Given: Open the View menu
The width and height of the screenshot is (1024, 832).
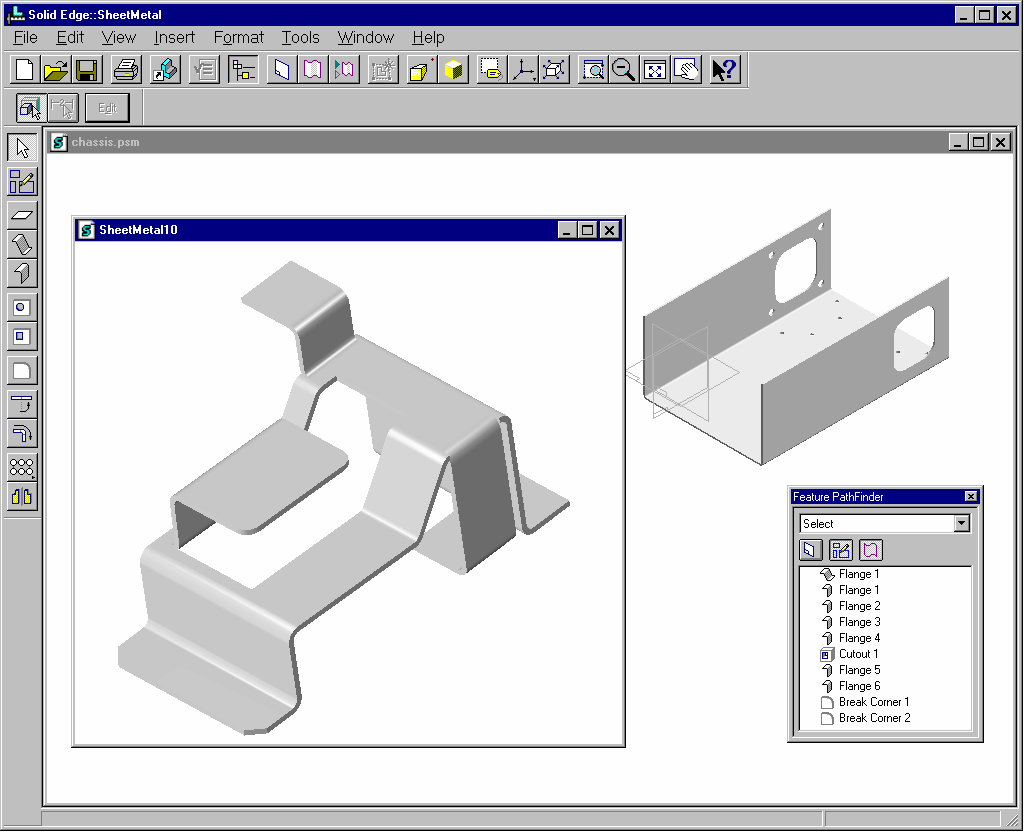Looking at the screenshot, I should point(118,37).
